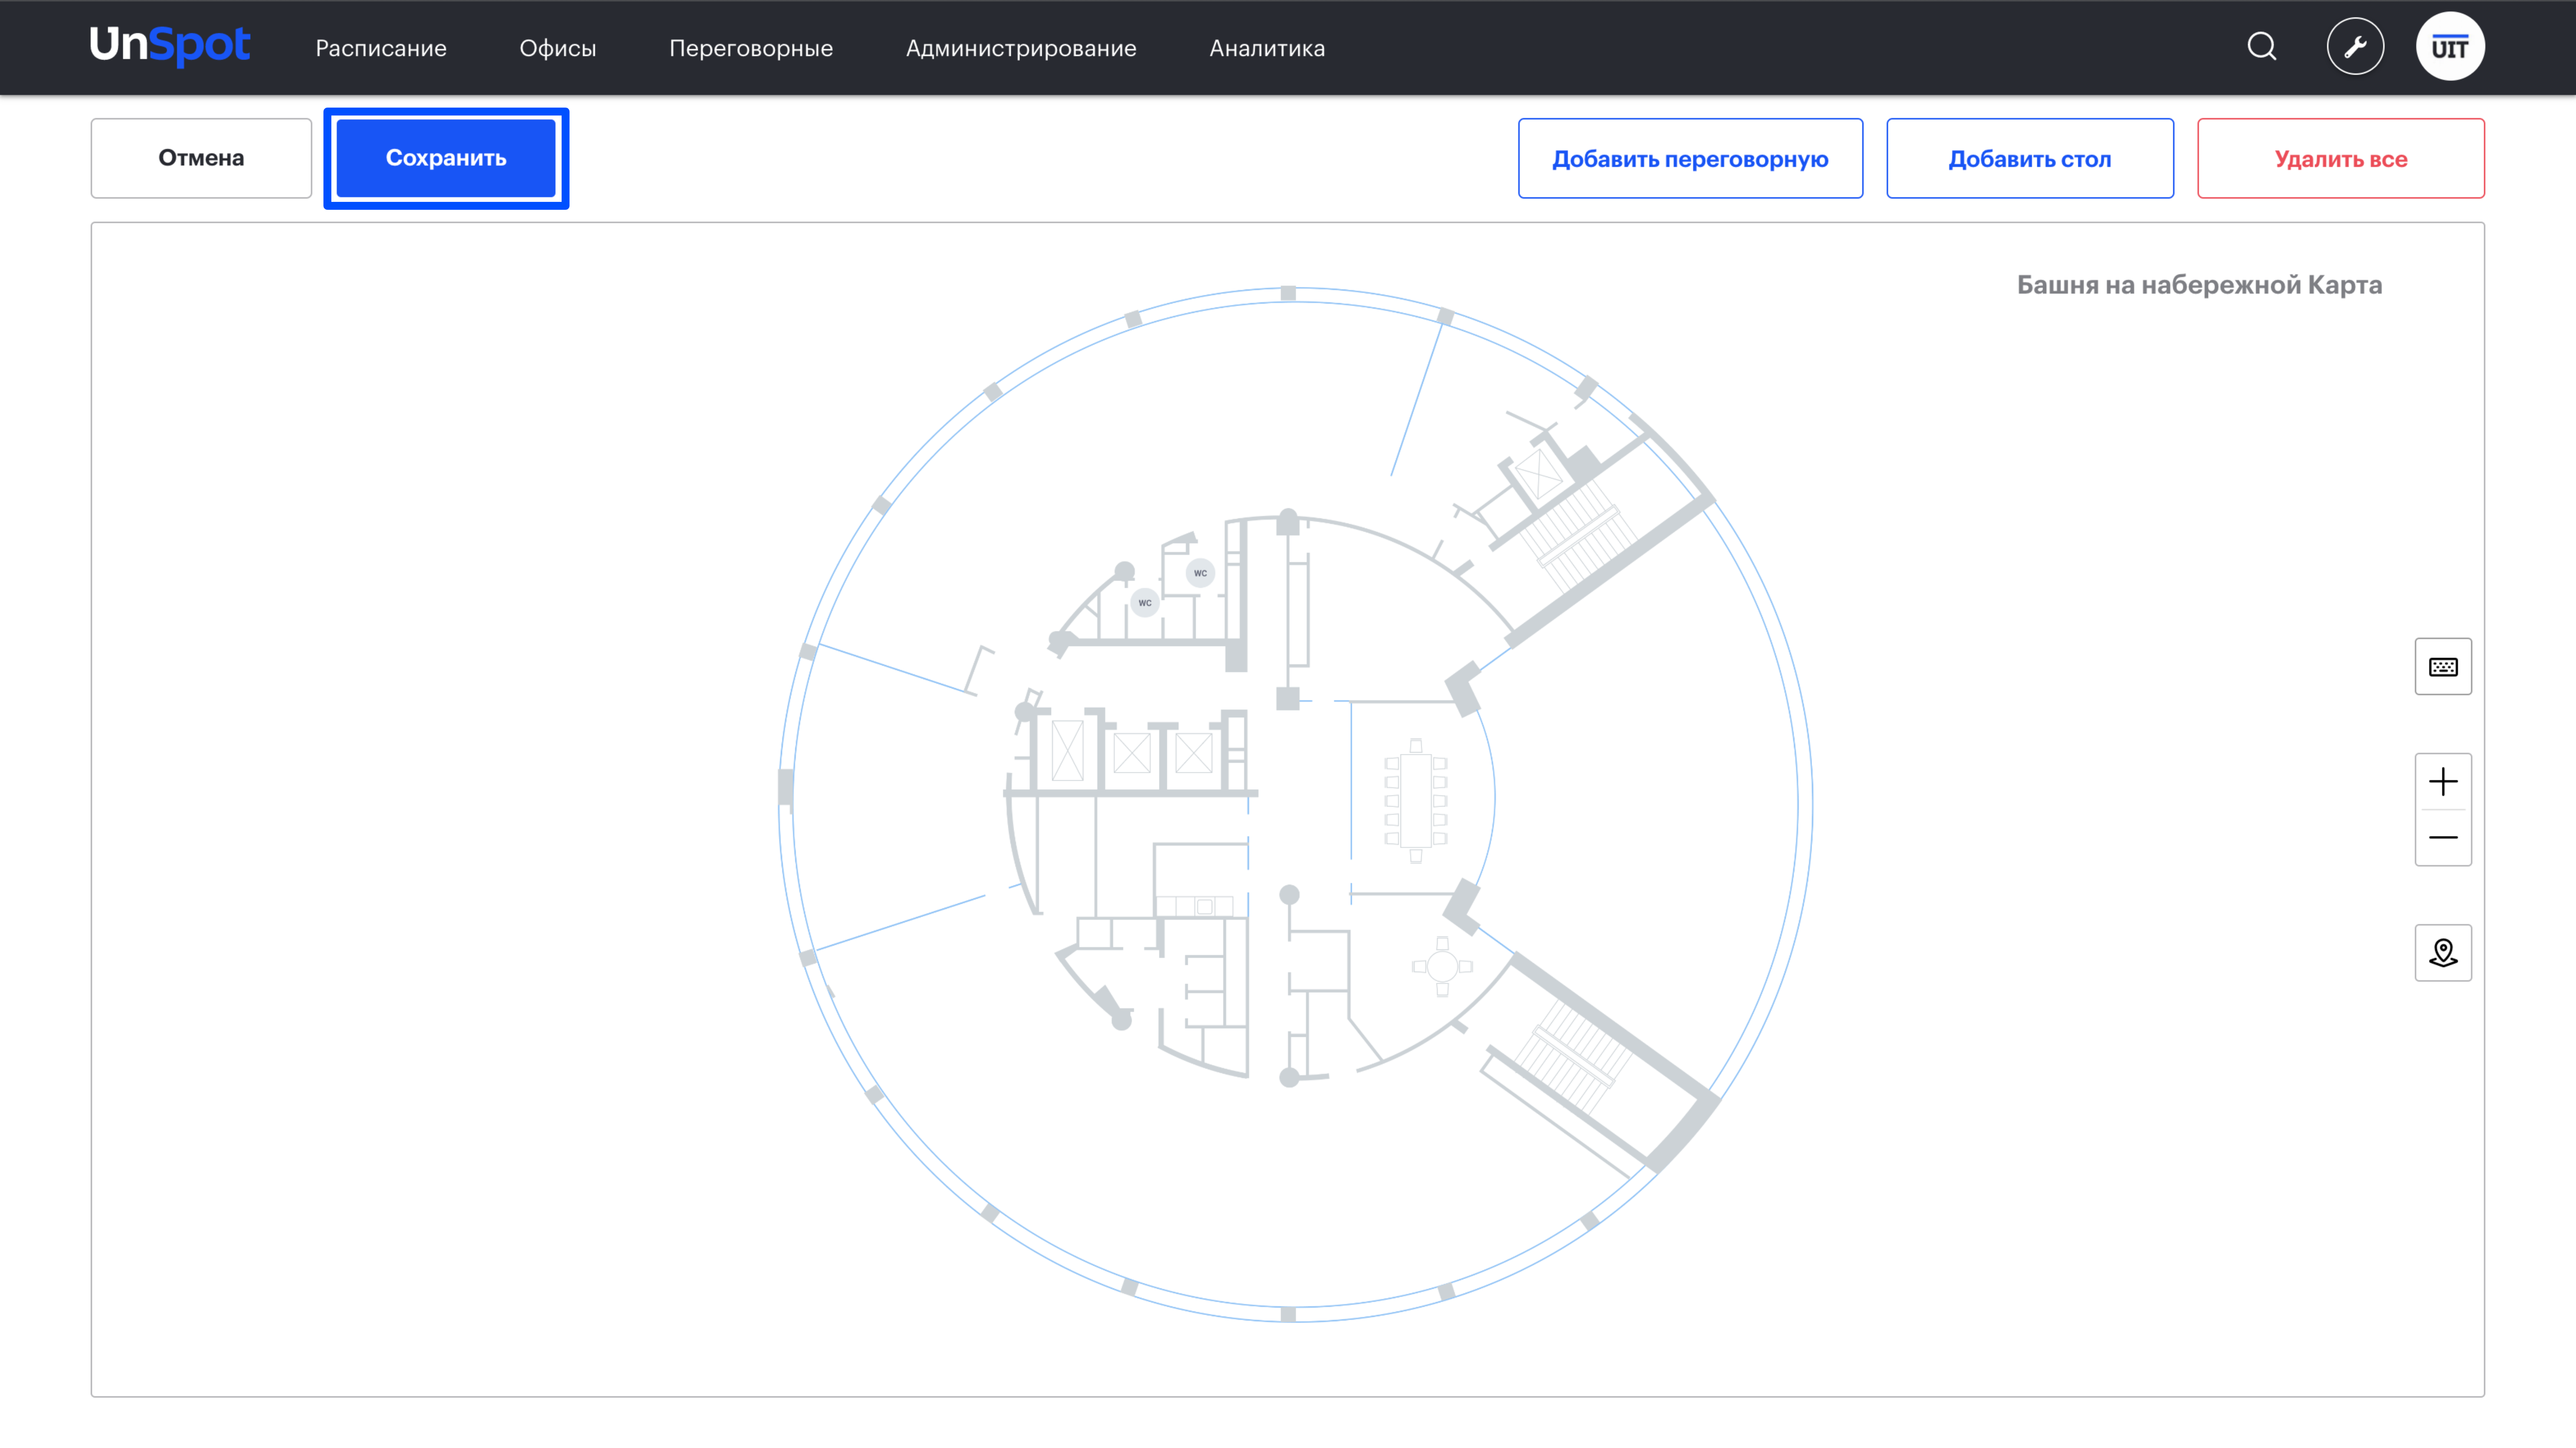Click the round table on floor plan
The image size is (2576, 1448).
pos(1442,966)
